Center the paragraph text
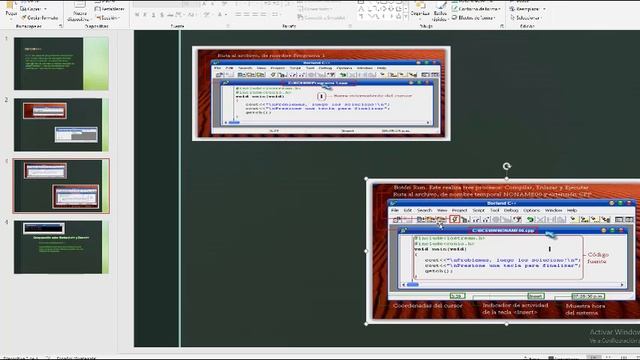This screenshot has height=360, width=640. click(247, 14)
